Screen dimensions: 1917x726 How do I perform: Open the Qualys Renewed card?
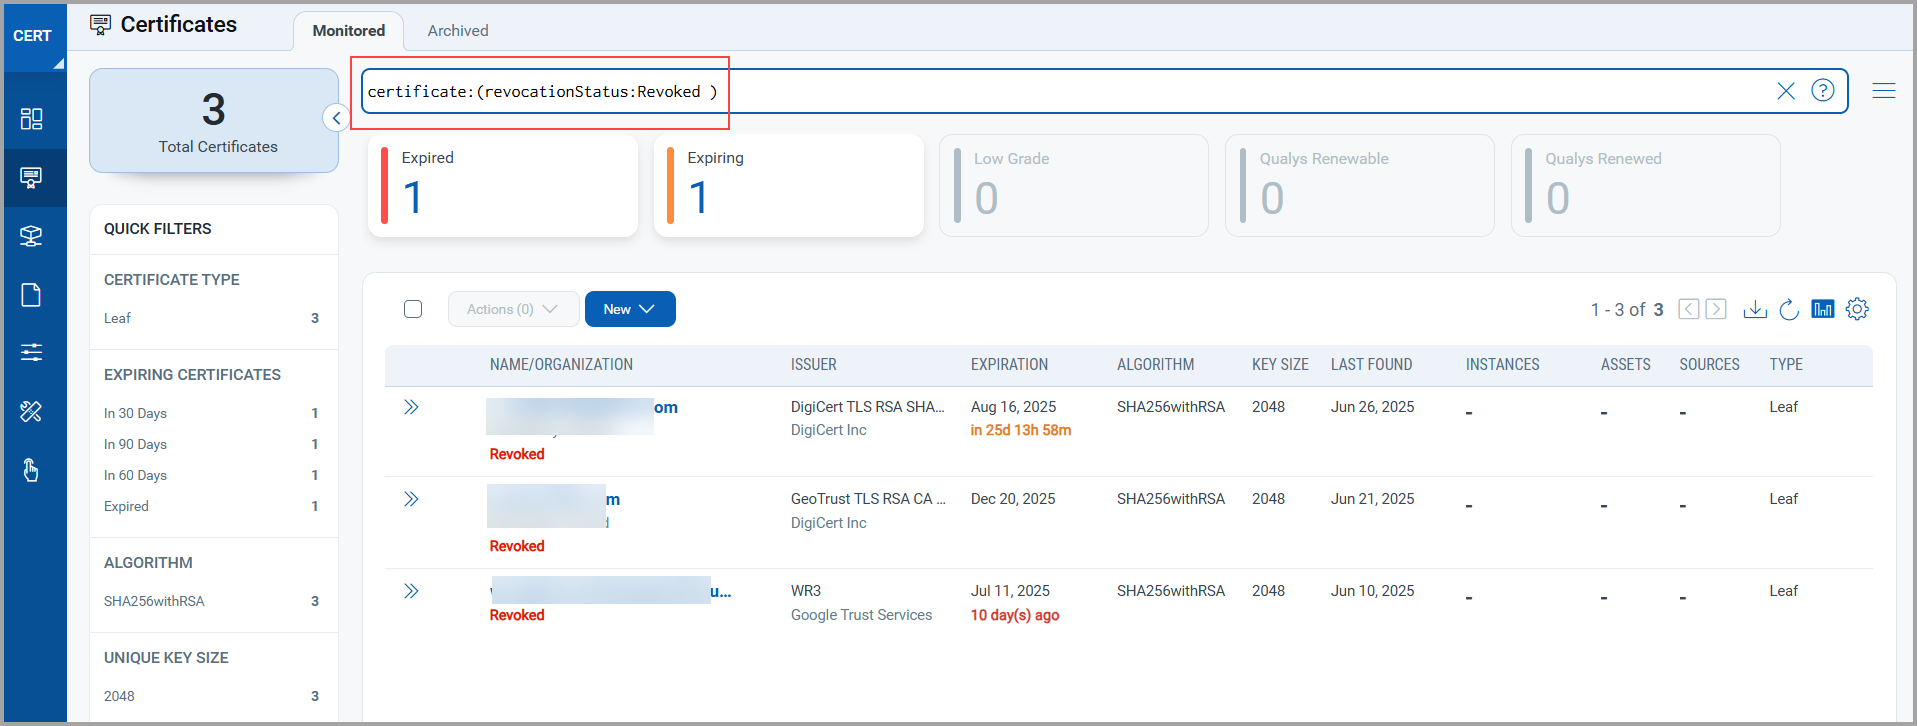pos(1646,186)
